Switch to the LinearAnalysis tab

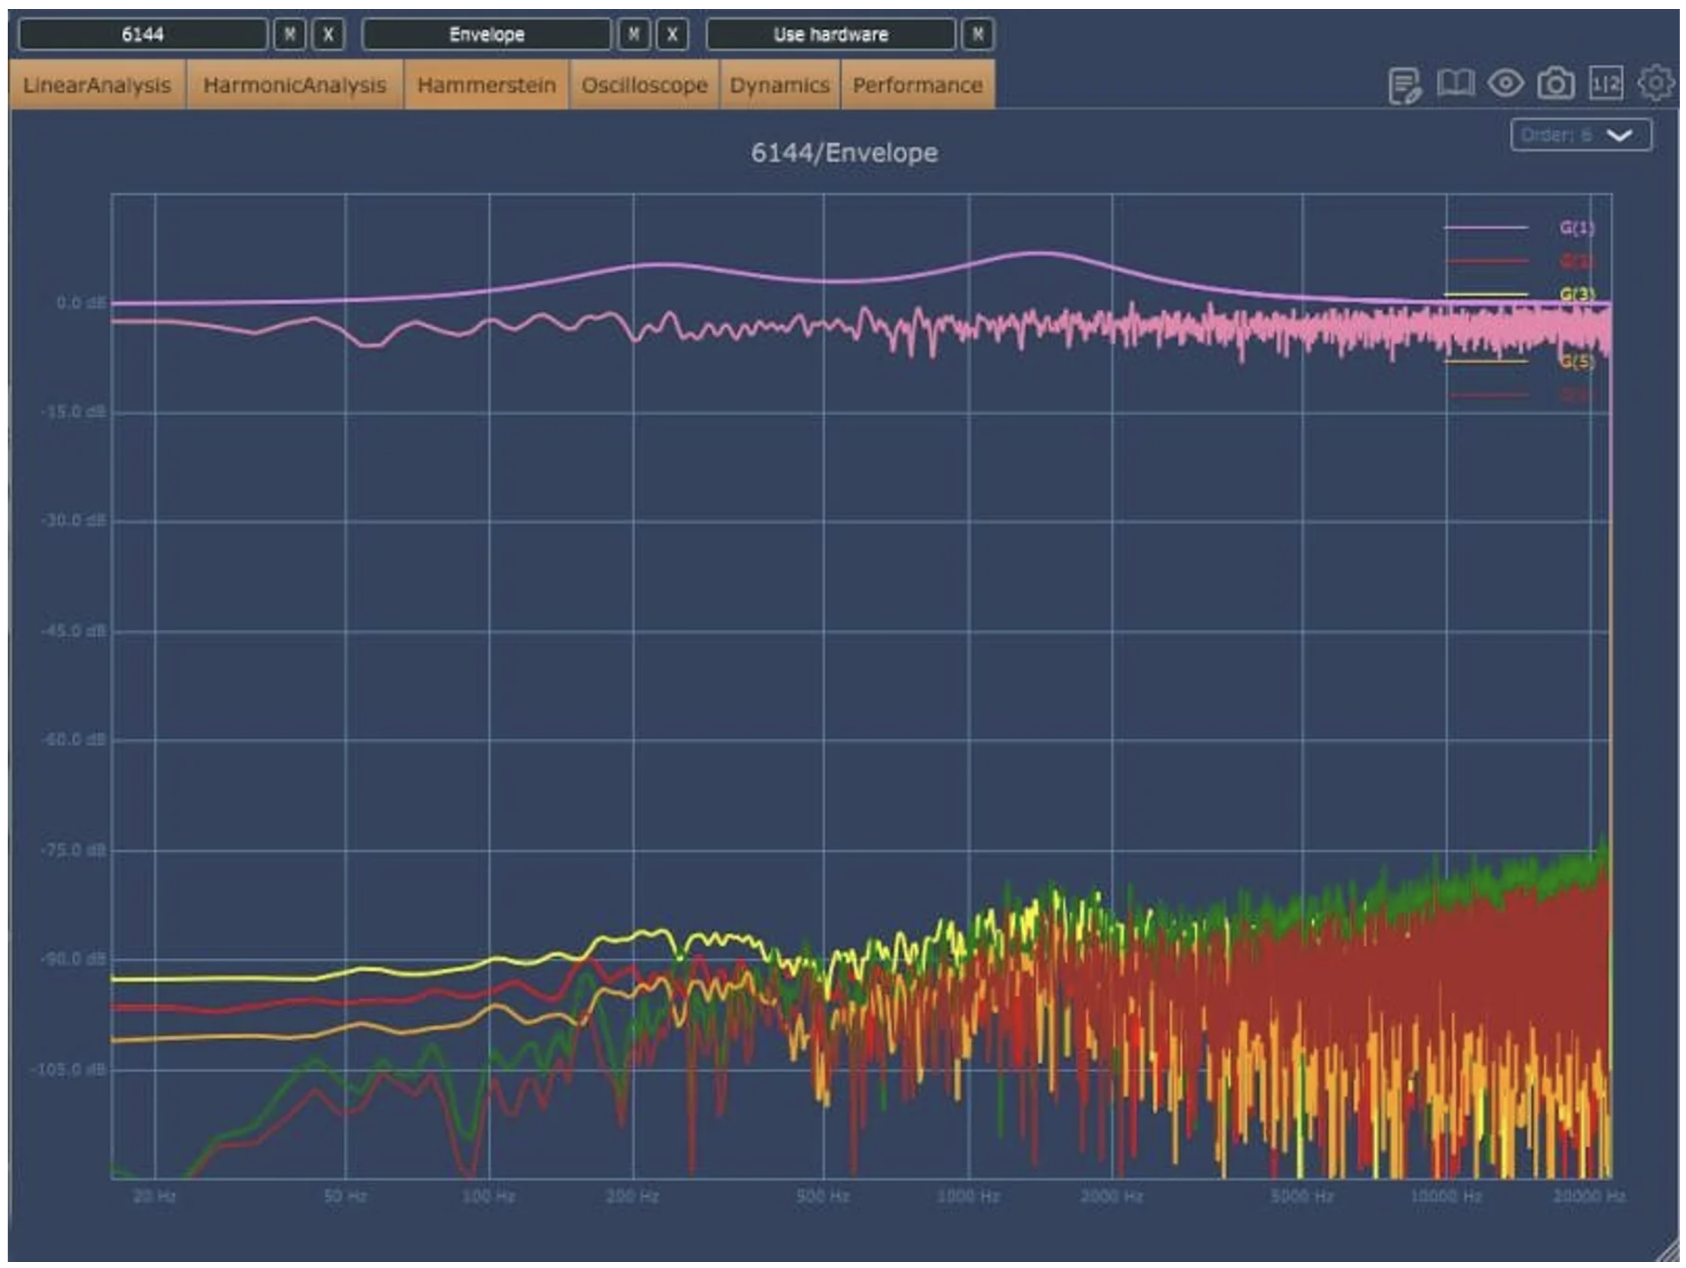97,85
